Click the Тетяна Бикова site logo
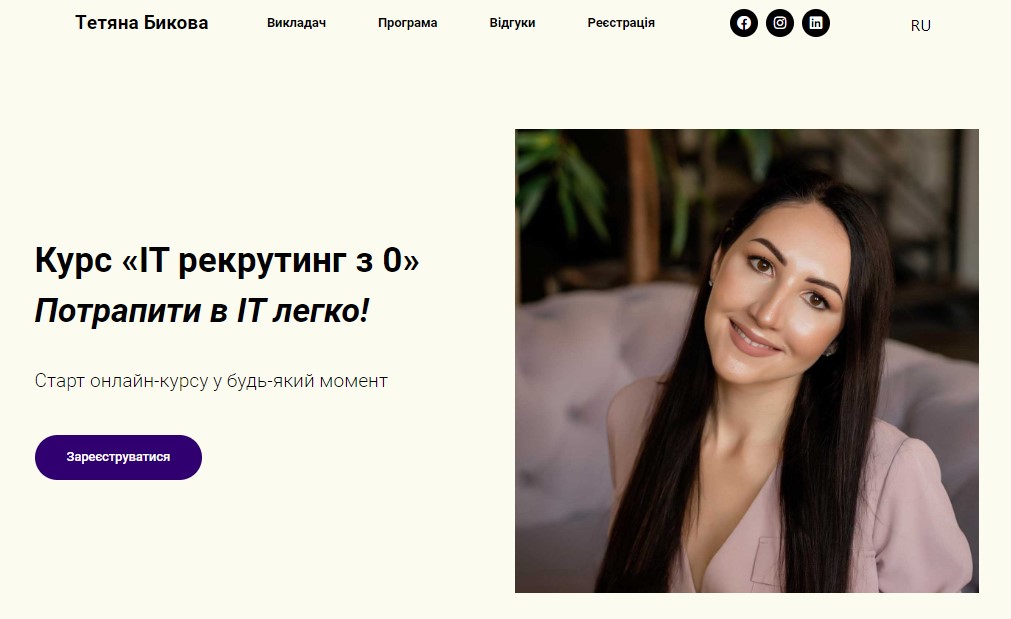Viewport: 1011px width, 619px height. pyautogui.click(x=142, y=23)
